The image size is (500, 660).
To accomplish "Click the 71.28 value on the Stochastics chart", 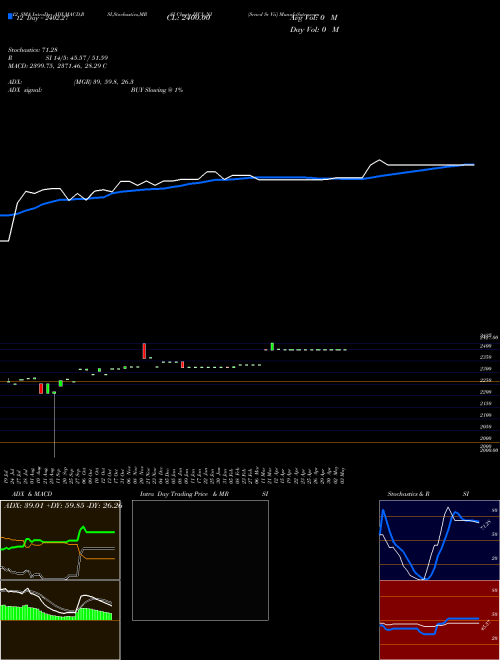I will 486,525.
